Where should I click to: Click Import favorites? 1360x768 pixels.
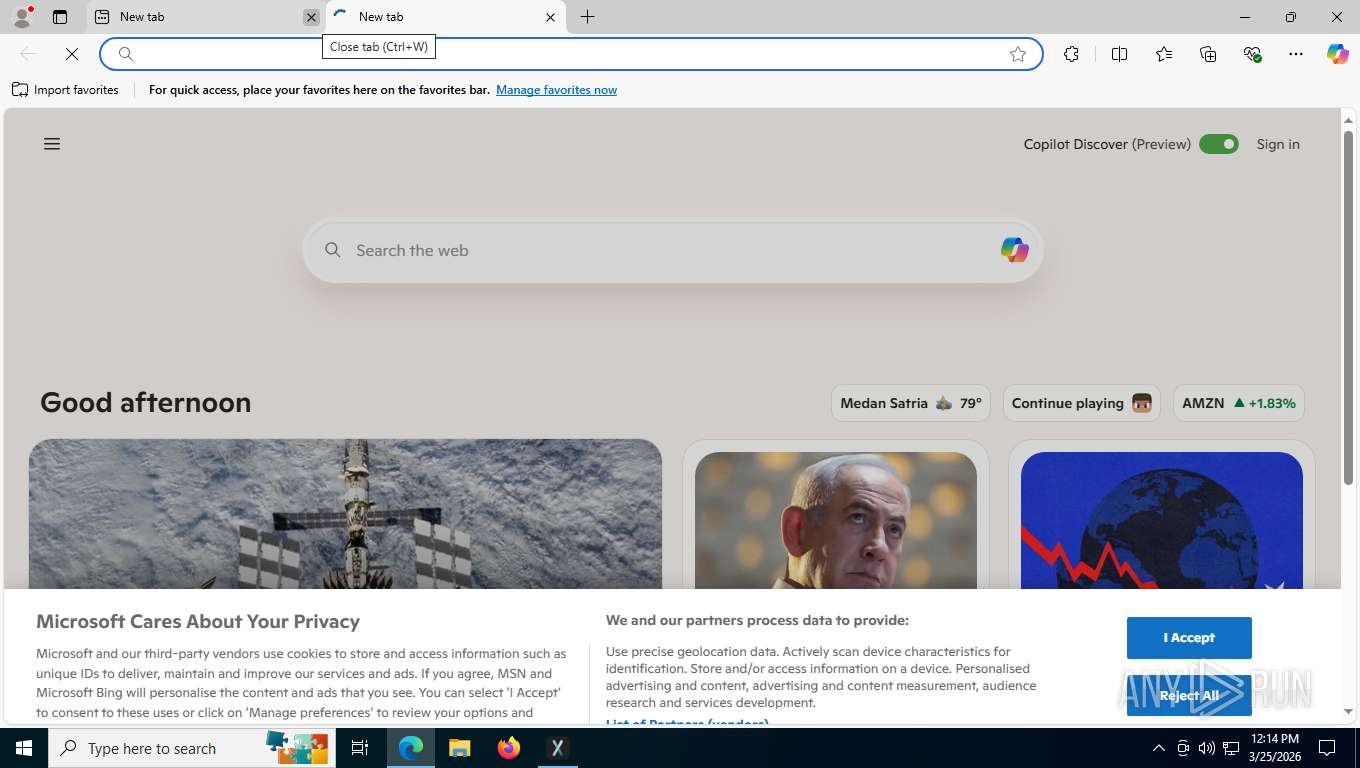pyautogui.click(x=65, y=90)
